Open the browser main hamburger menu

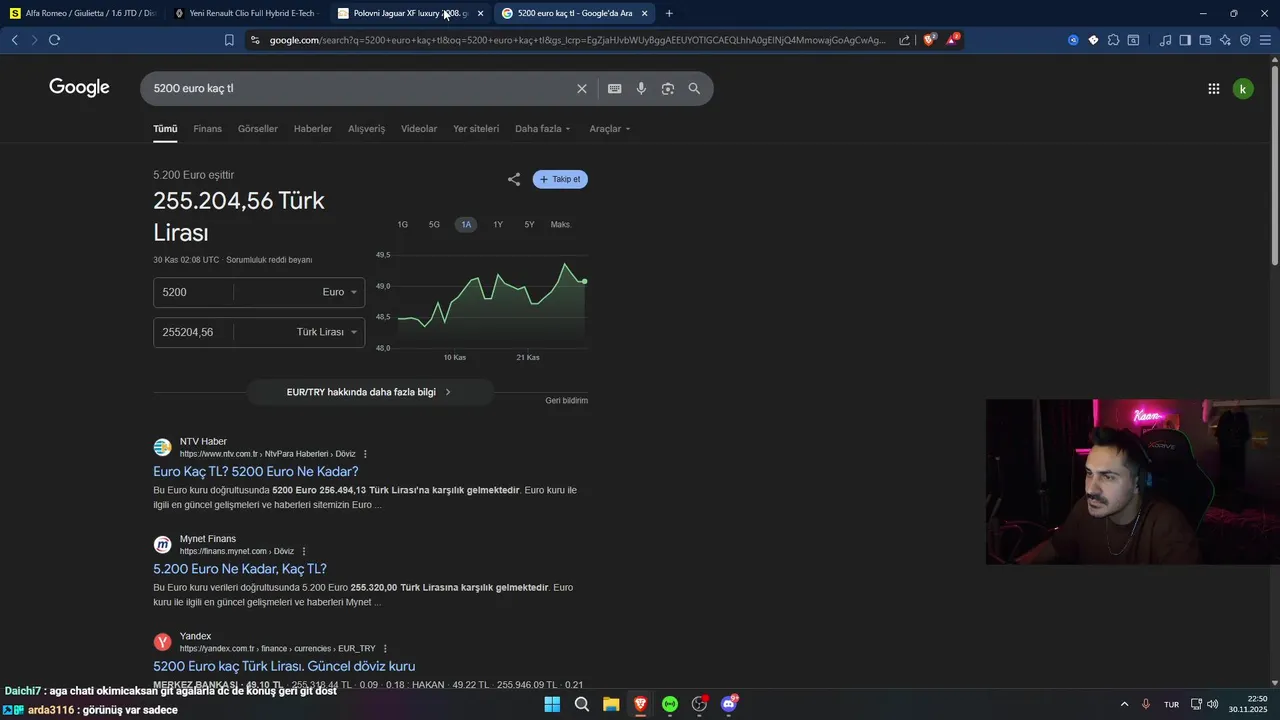coord(1265,40)
